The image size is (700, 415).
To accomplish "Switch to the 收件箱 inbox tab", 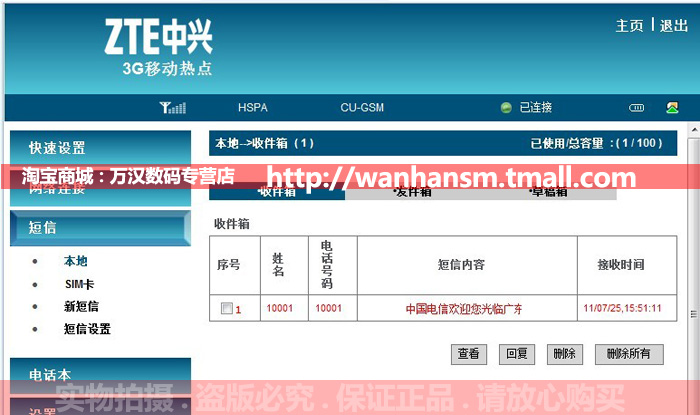I will pos(276,192).
